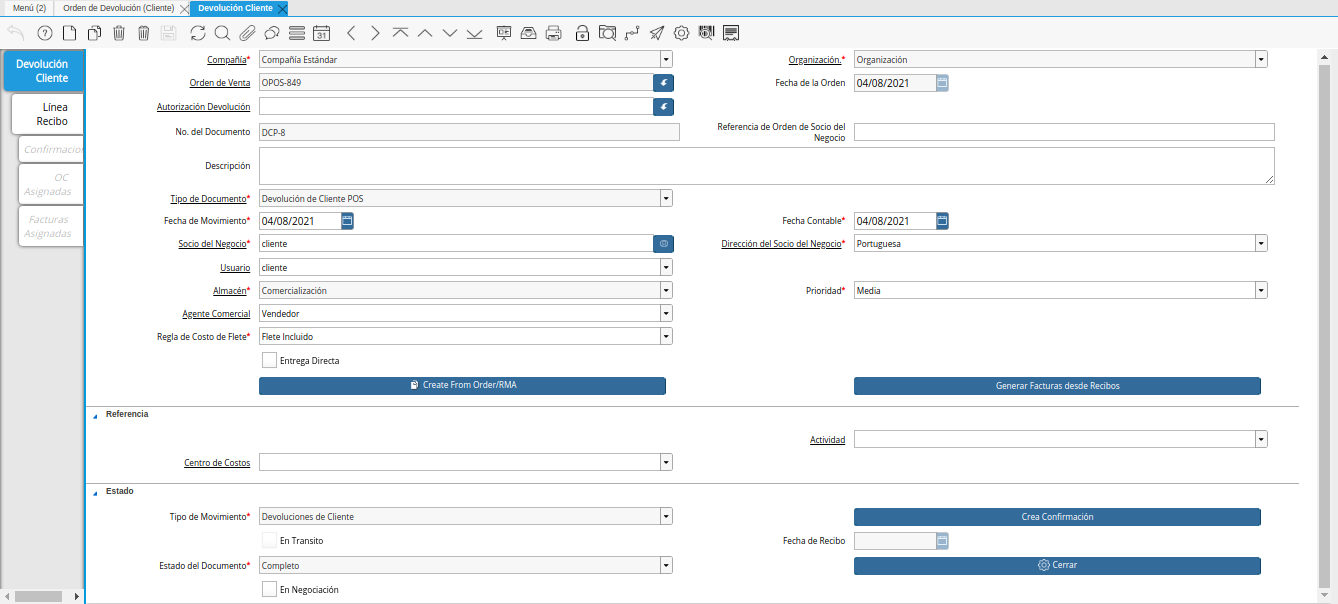
Task: Toggle the En Negociación checkbox
Action: coord(269,590)
